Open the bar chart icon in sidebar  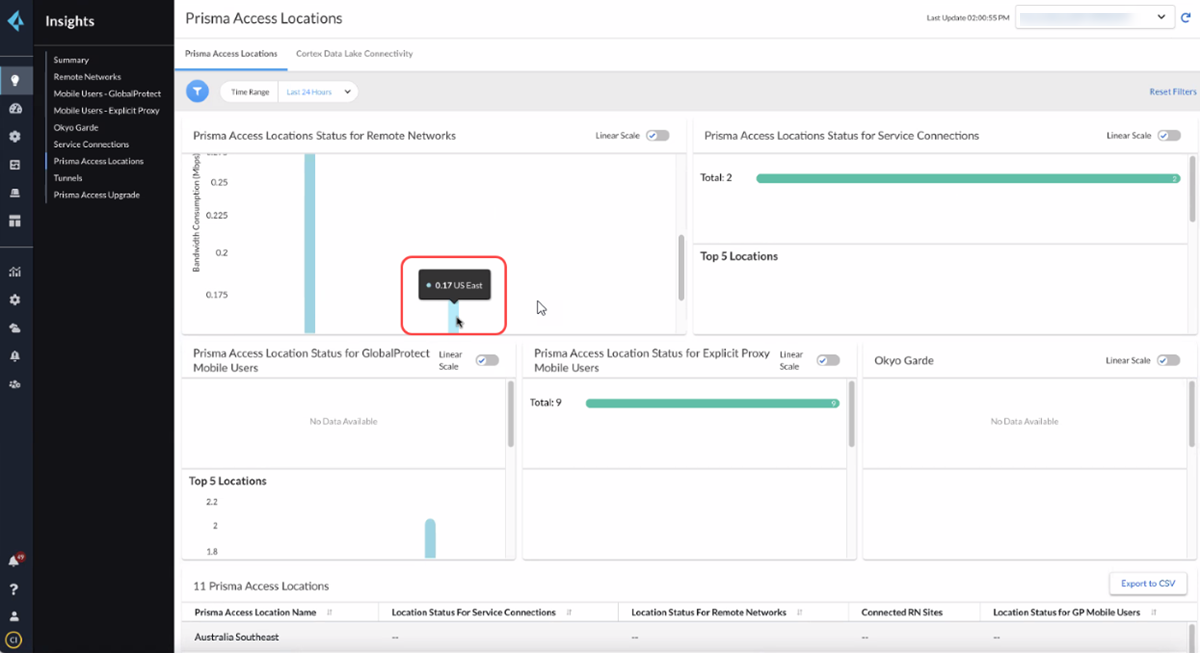[x=15, y=271]
